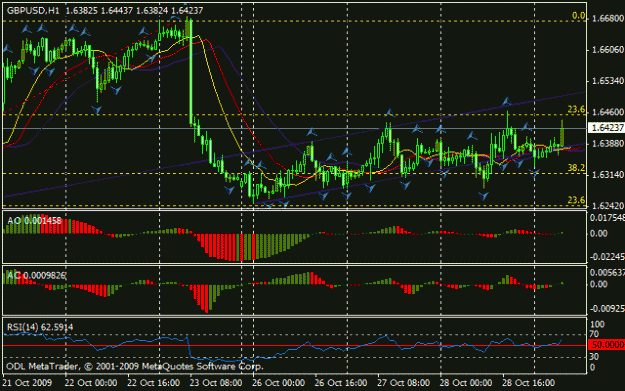Click the 28 Oct 16:00 time axis label
Viewport: 625px width, 391px height.
coord(529,383)
